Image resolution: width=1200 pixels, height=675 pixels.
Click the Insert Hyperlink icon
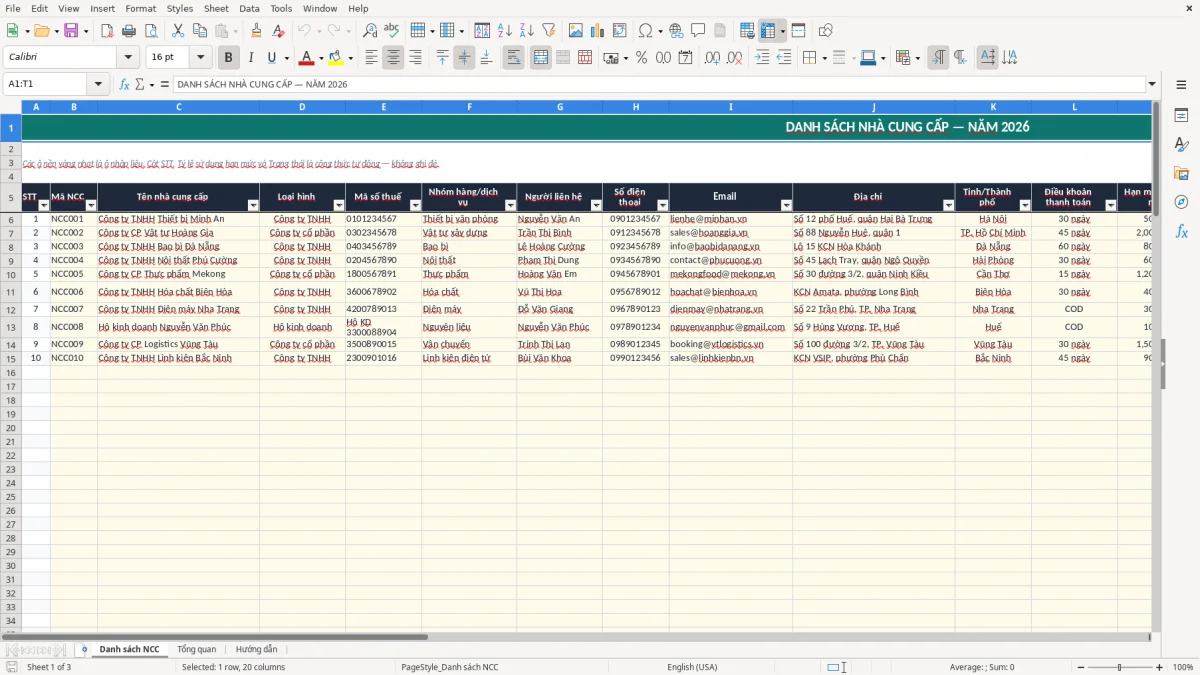676,31
